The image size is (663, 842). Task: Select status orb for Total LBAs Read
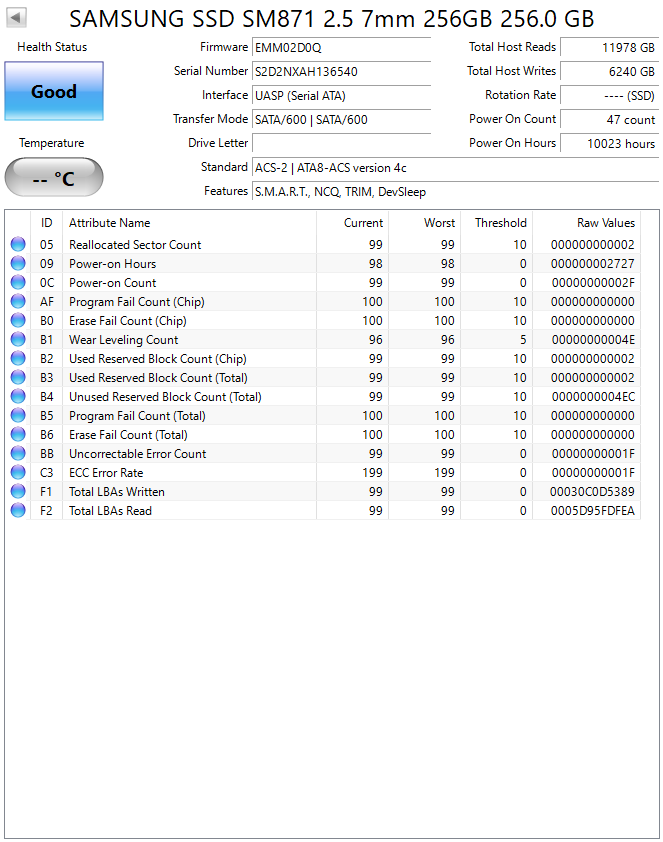[x=18, y=510]
